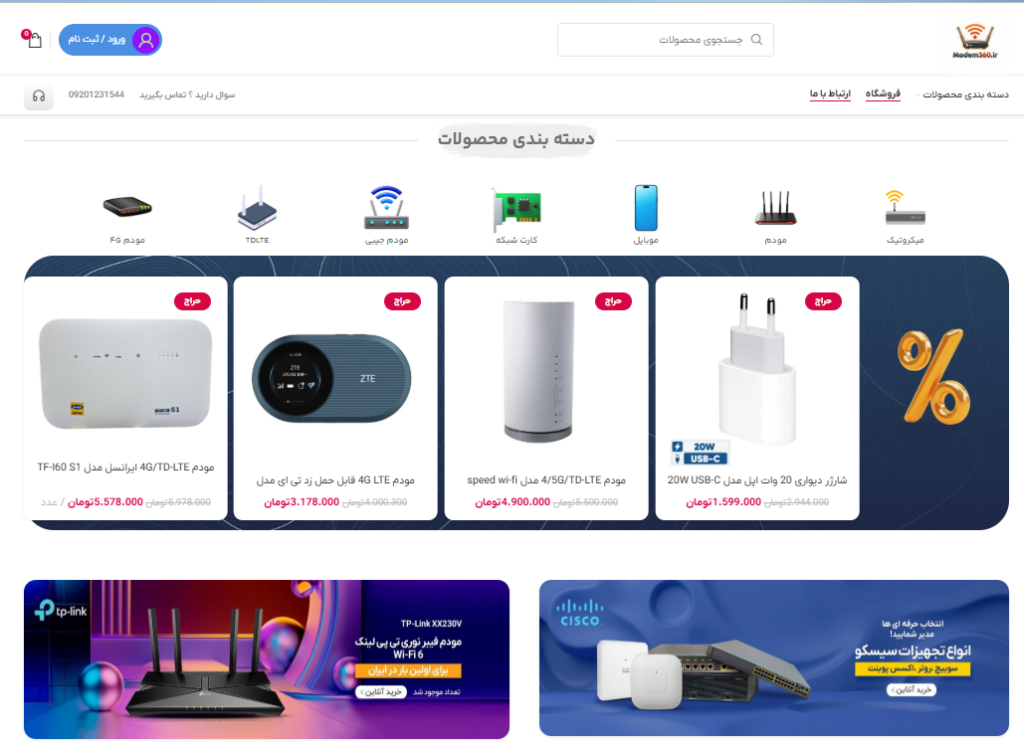Image resolution: width=1024 pixels, height=750 pixels.
Task: Choose the network card category icon
Action: [x=516, y=209]
